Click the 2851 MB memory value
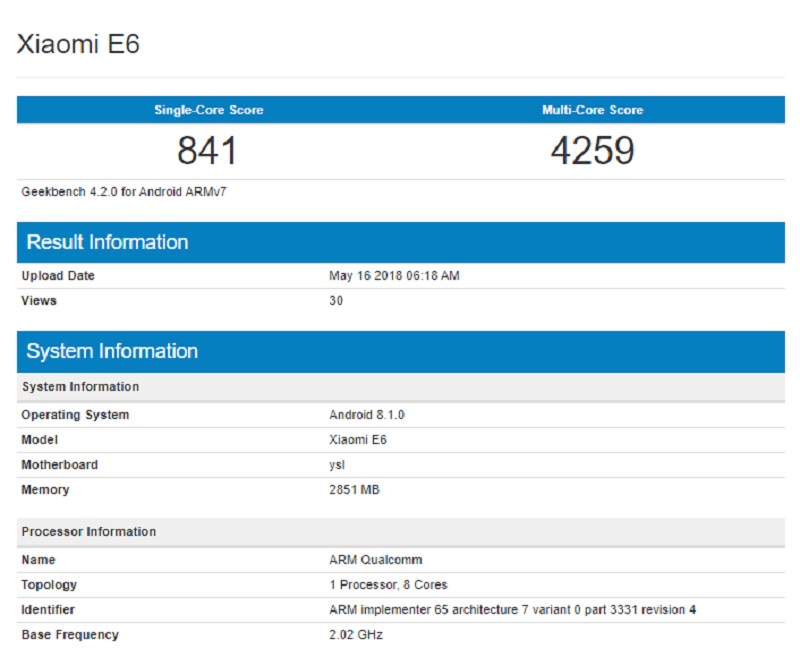Image resolution: width=800 pixels, height=649 pixels. (x=354, y=490)
